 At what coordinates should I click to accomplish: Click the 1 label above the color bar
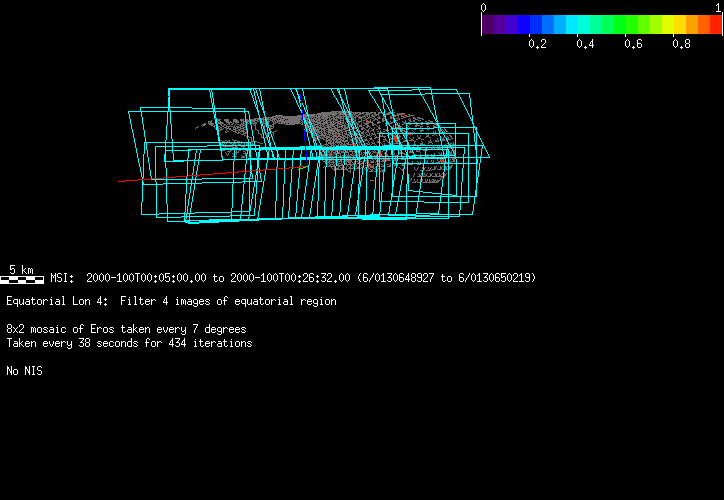[x=718, y=7]
